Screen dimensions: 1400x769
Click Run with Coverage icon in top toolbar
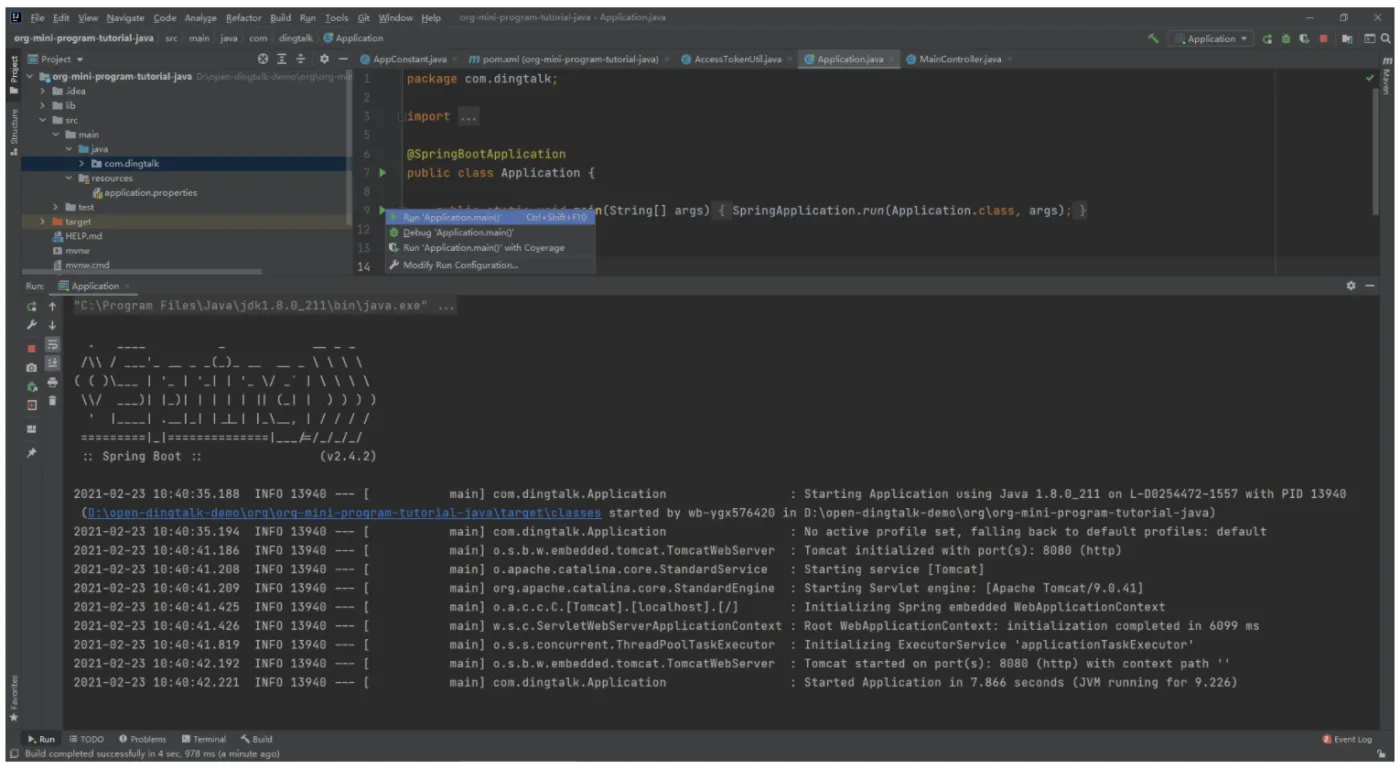1304,38
